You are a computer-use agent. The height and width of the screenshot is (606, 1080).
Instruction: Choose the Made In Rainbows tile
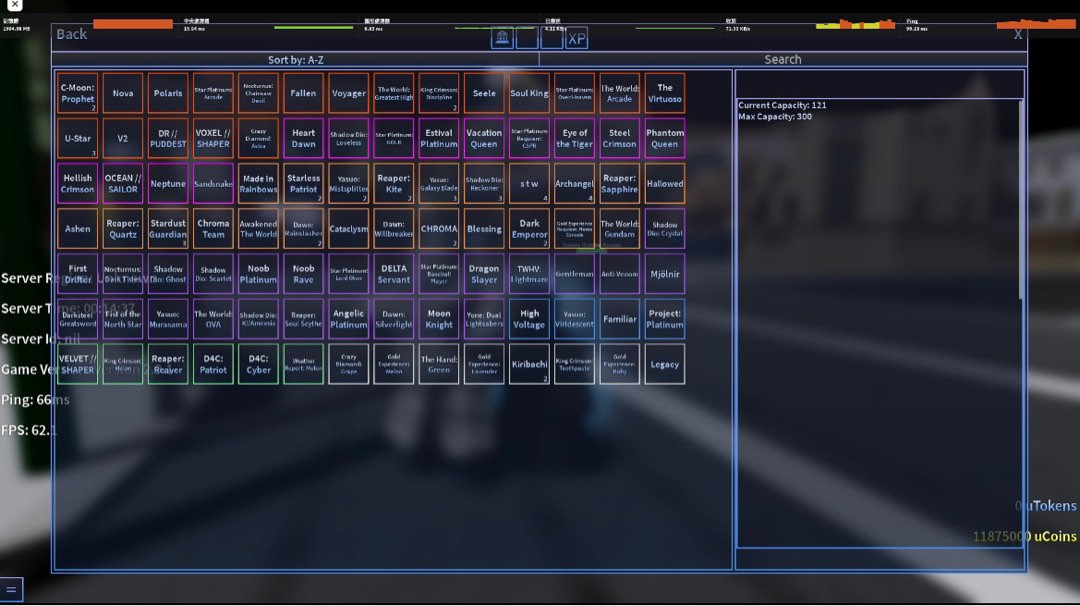point(258,184)
